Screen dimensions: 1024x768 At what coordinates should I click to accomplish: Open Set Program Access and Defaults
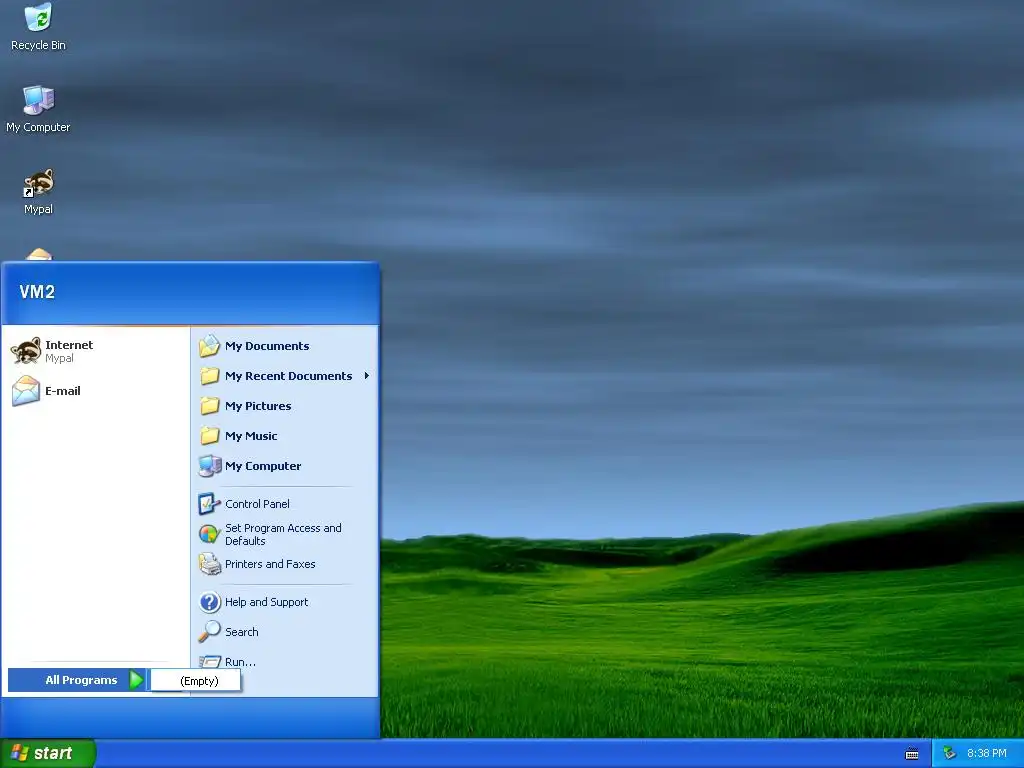pos(285,534)
